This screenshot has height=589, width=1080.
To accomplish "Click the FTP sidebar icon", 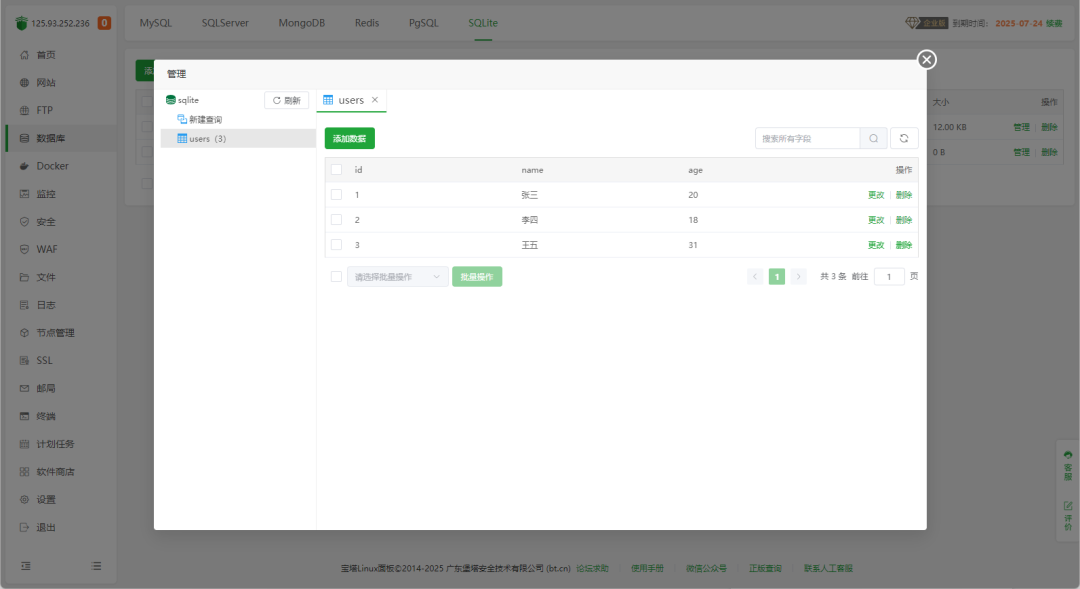I will 24,110.
